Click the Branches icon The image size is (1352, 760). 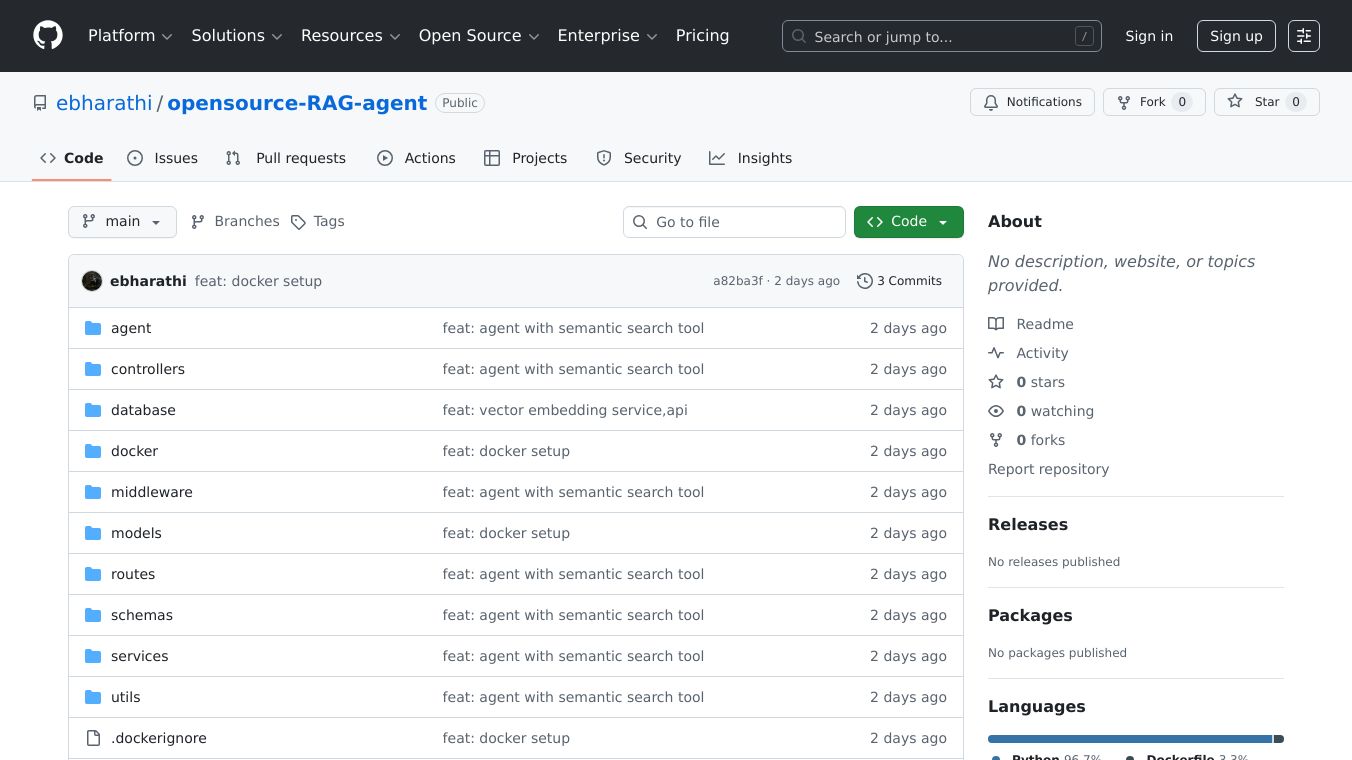pyautogui.click(x=198, y=221)
